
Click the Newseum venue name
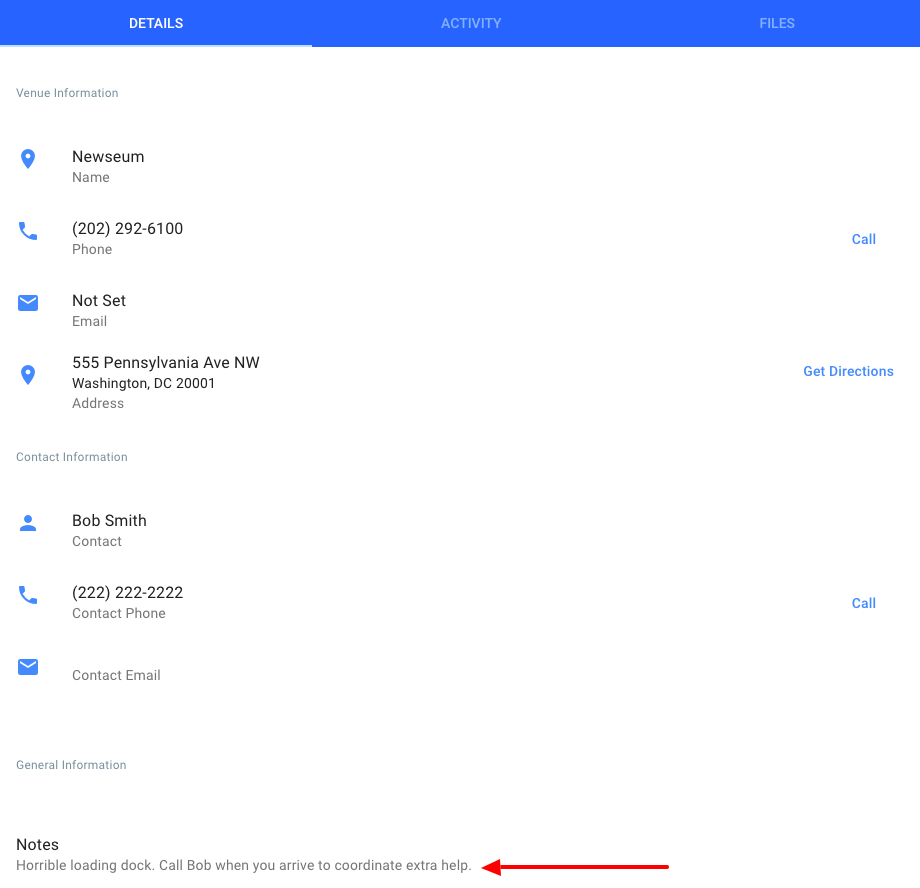108,157
